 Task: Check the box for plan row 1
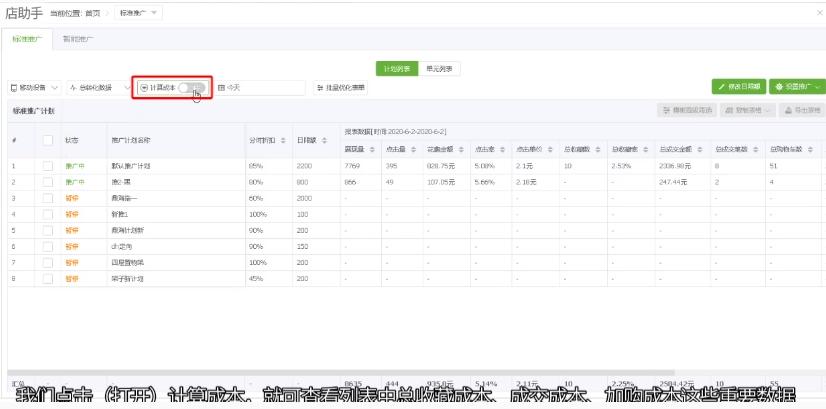(48, 166)
